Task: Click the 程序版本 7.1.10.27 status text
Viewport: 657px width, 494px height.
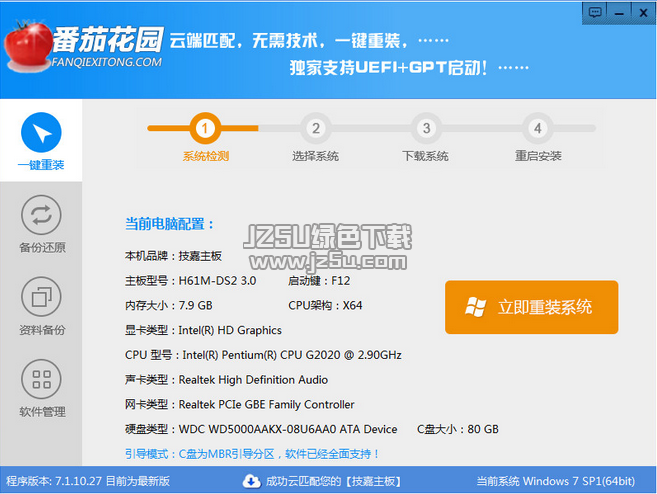Action: (88, 481)
